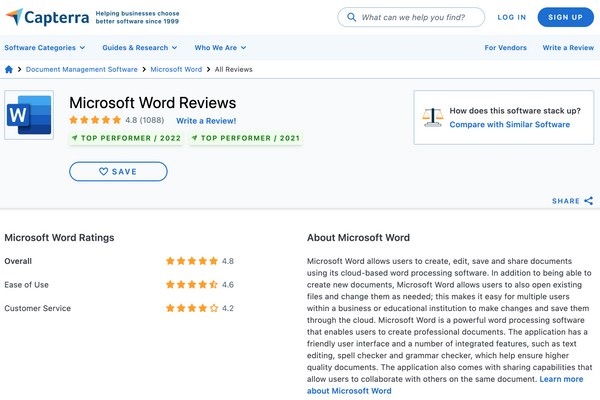
Task: Go to home via house breadcrumb icon
Action: [x=9, y=69]
